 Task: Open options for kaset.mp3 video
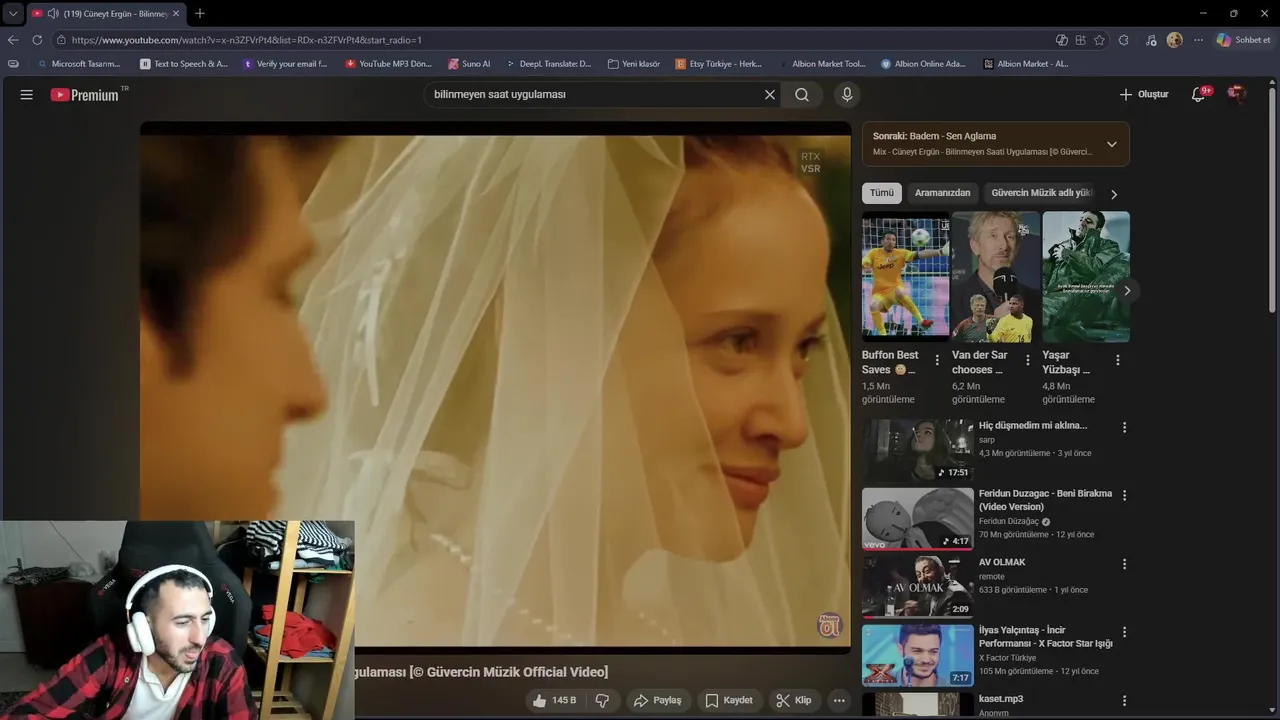(x=1124, y=701)
